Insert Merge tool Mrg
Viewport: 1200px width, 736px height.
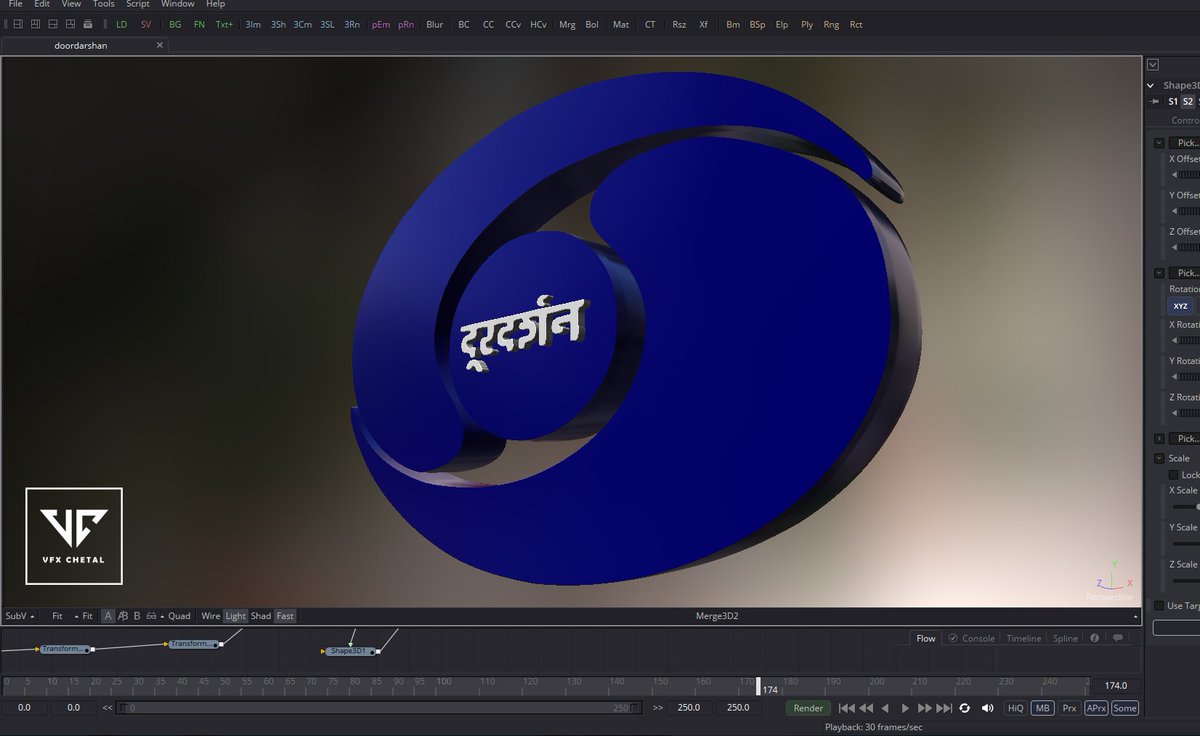point(567,24)
